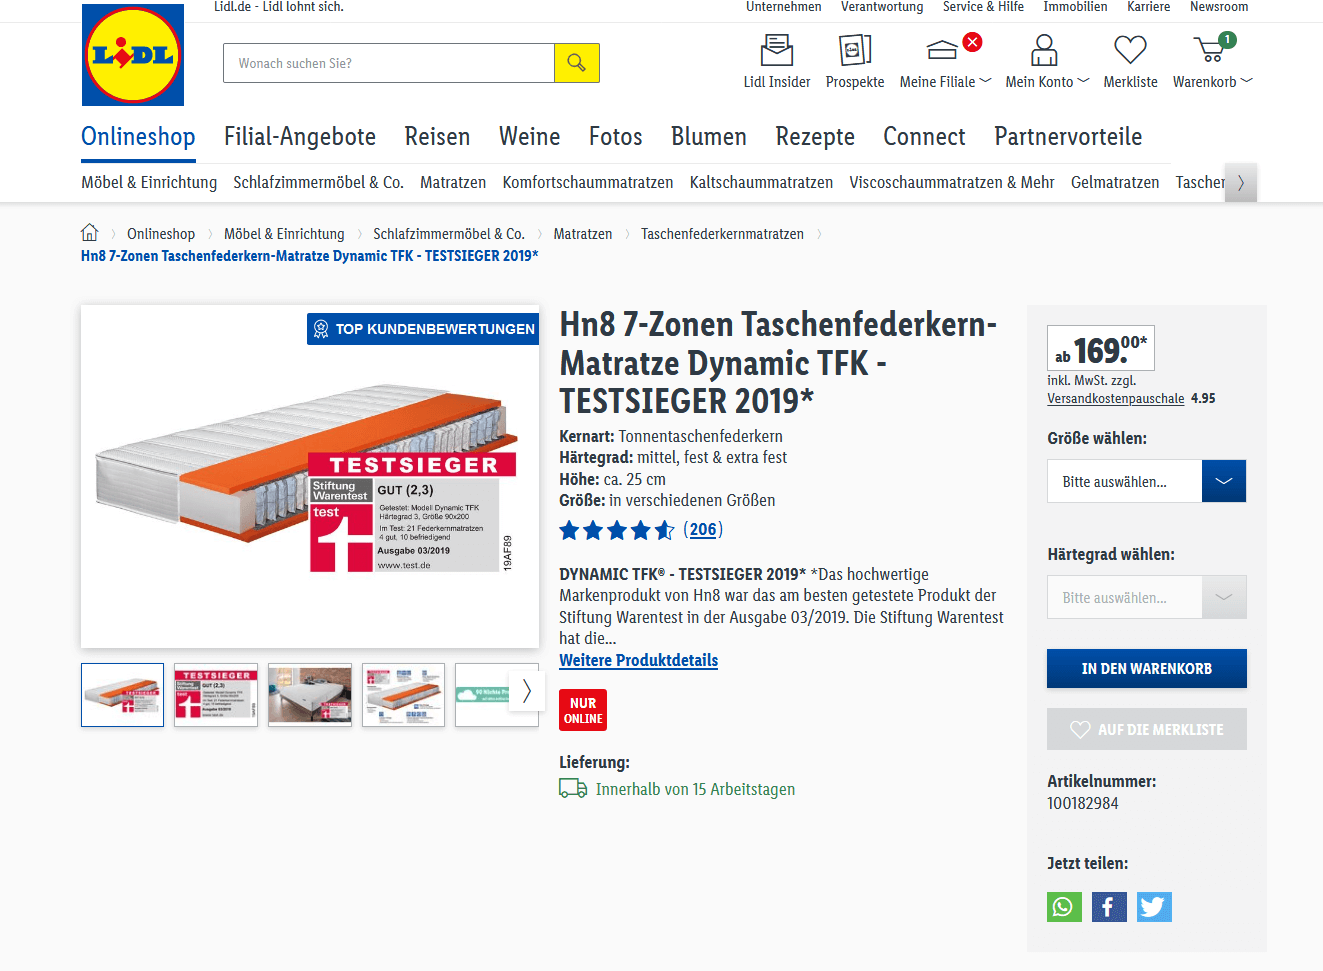Select Kaltschaummatratzen in the category bar

tap(761, 182)
